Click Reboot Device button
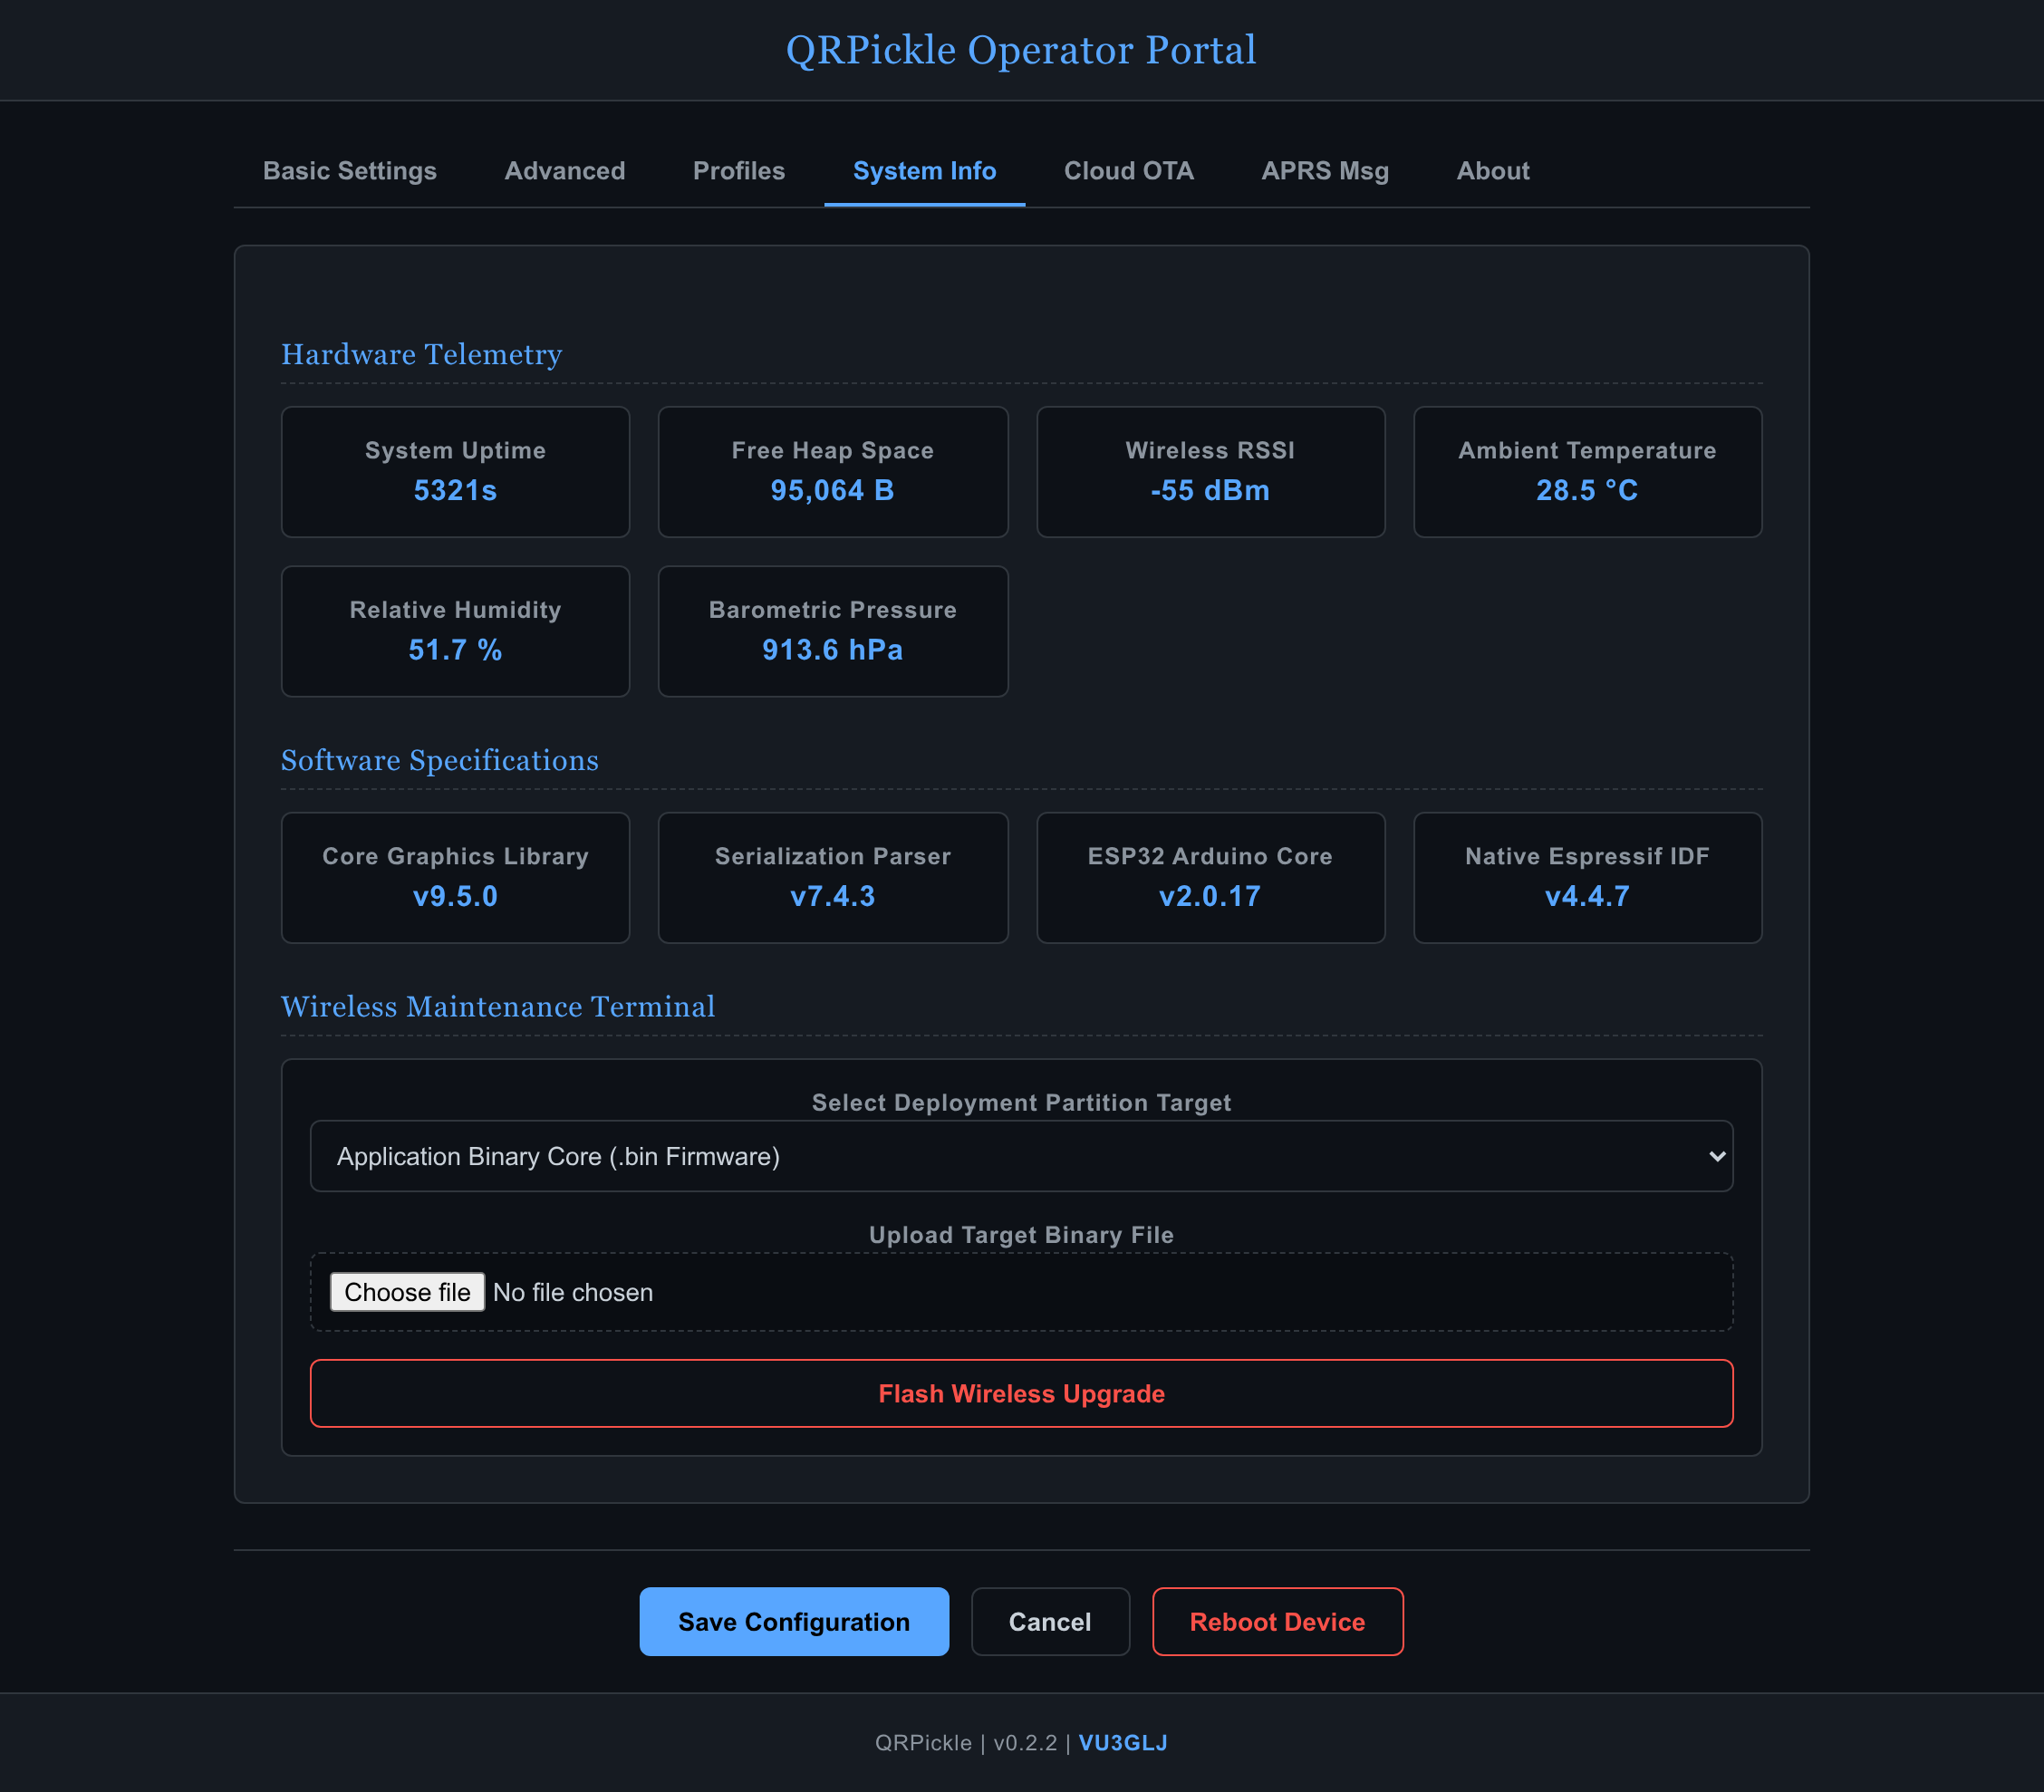The height and width of the screenshot is (1792, 2044). click(x=1277, y=1621)
